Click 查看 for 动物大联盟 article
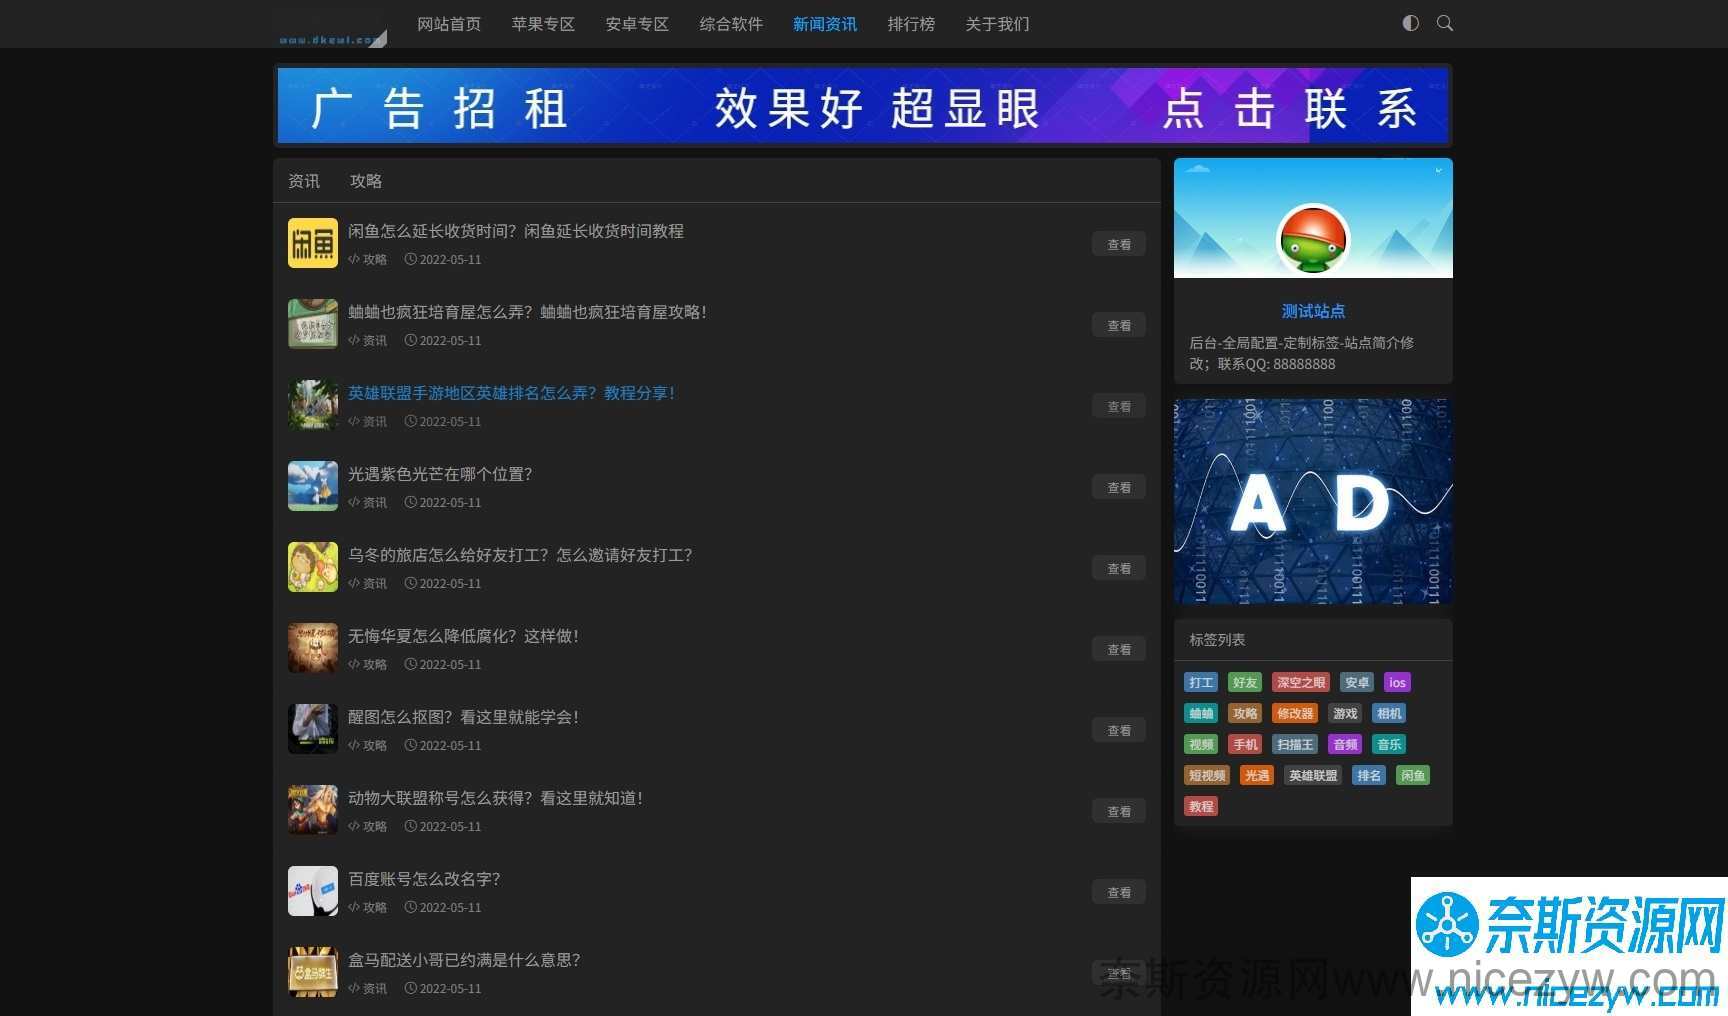 1119,811
